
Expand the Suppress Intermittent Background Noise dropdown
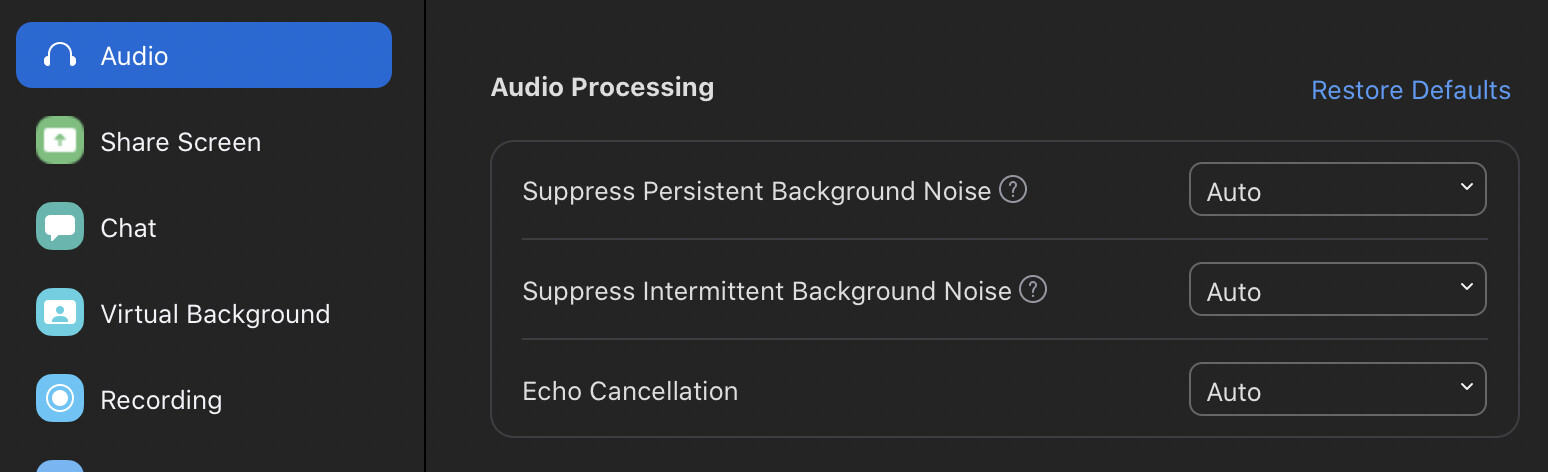pyautogui.click(x=1337, y=290)
